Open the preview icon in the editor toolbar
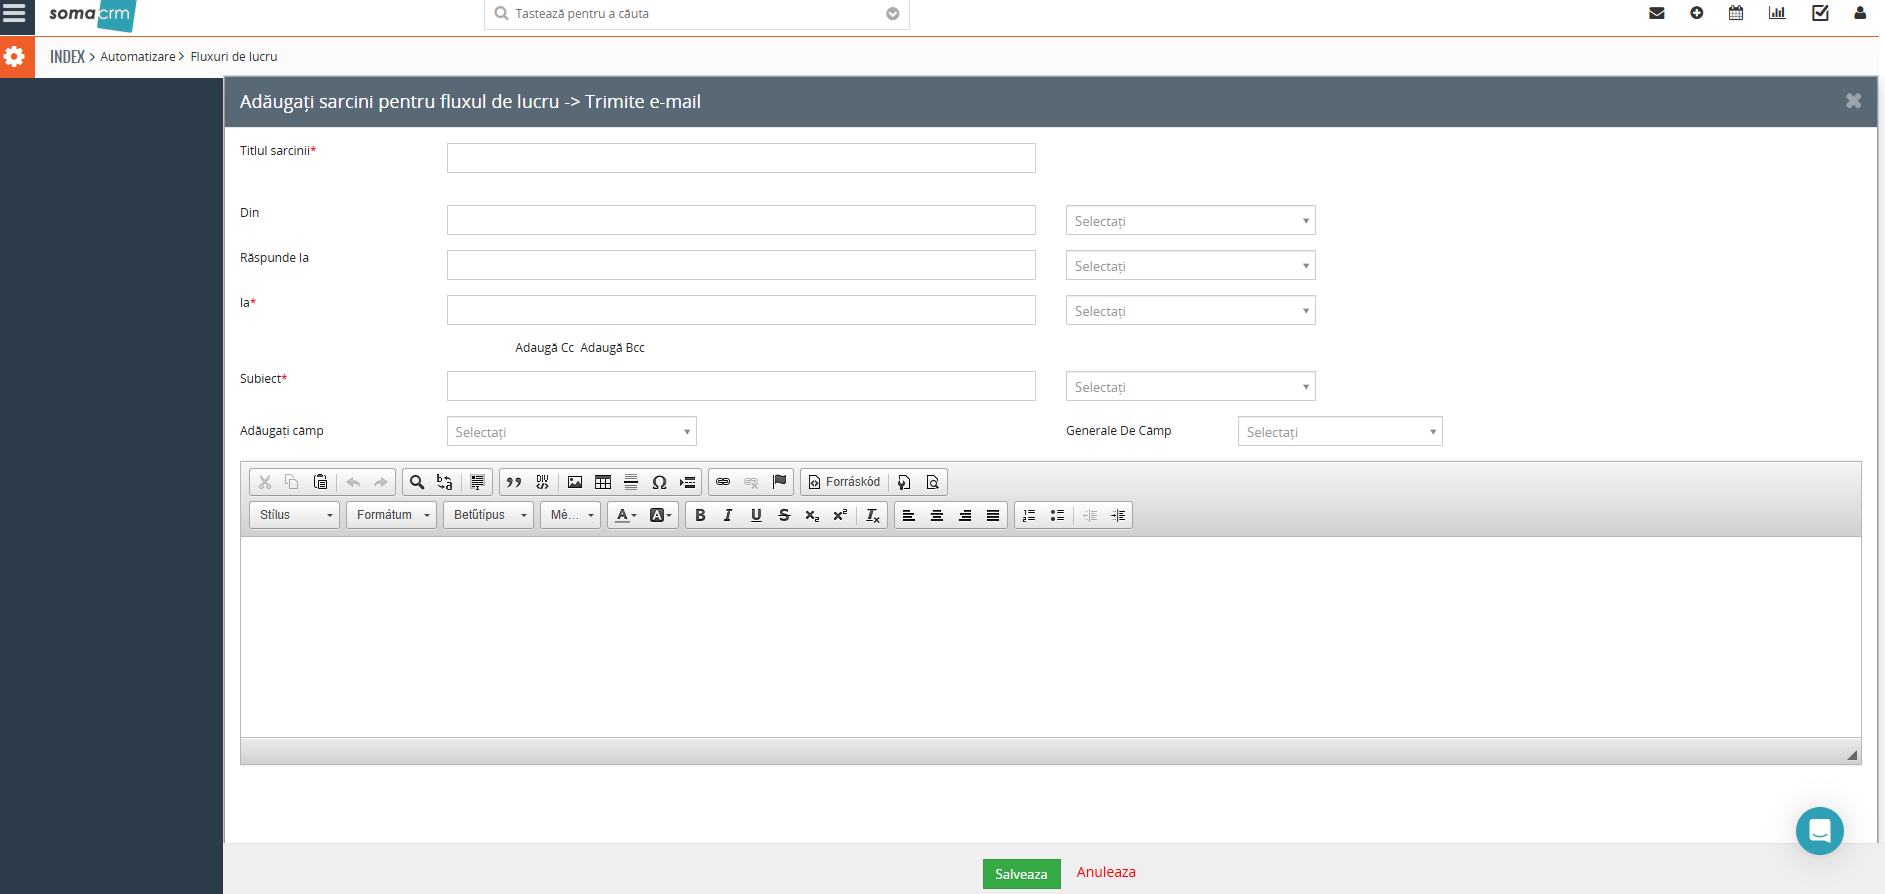The height and width of the screenshot is (894, 1885). pos(932,482)
